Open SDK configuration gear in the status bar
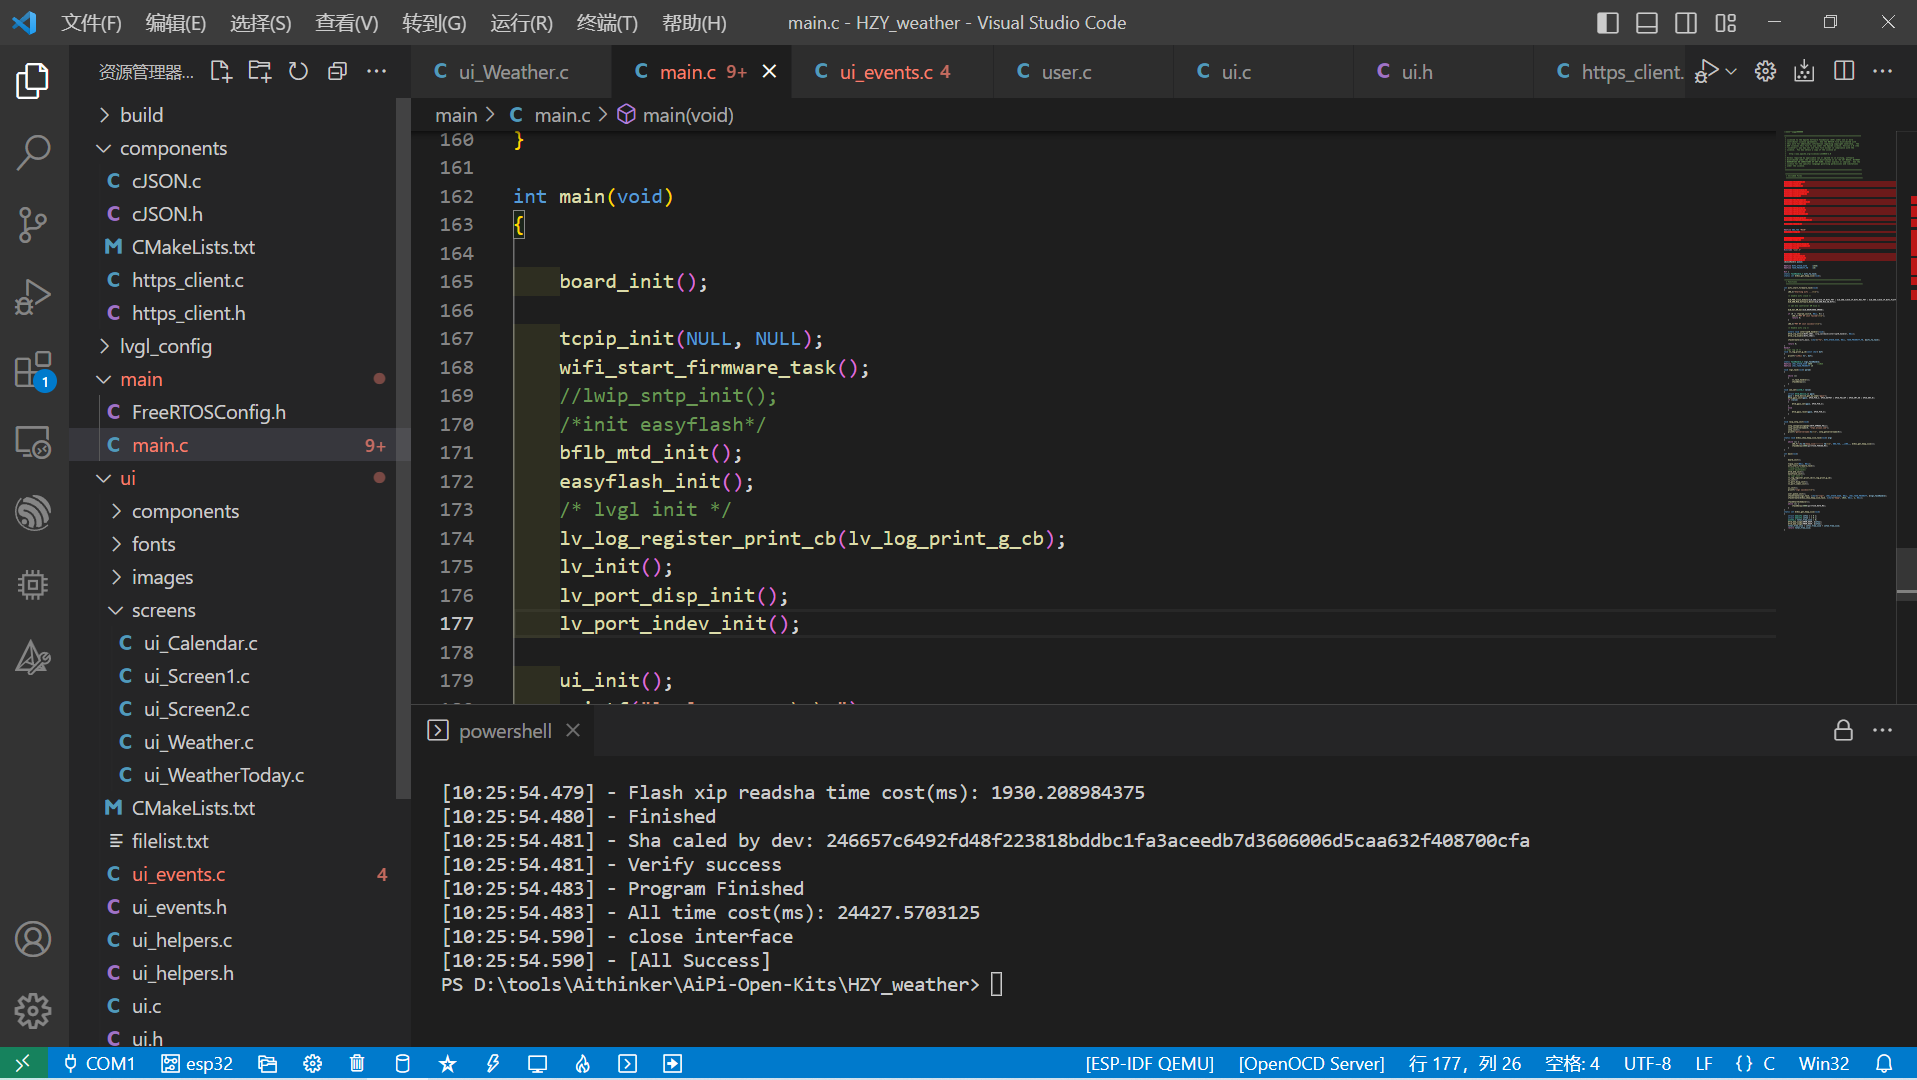The height and width of the screenshot is (1080, 1917). (x=313, y=1064)
